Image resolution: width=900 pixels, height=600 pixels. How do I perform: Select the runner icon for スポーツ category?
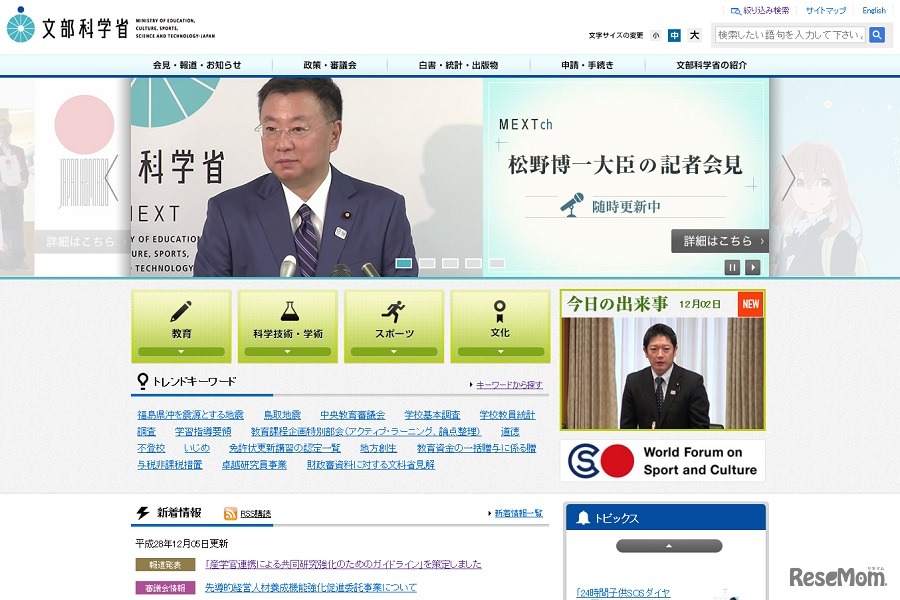click(394, 313)
